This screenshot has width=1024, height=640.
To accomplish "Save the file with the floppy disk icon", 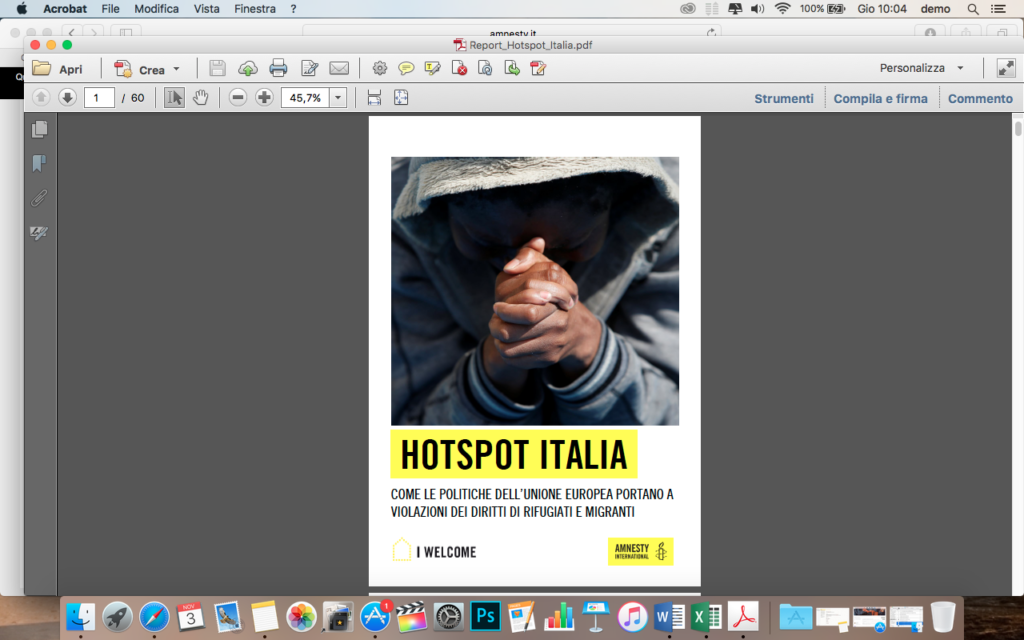I will pyautogui.click(x=217, y=68).
